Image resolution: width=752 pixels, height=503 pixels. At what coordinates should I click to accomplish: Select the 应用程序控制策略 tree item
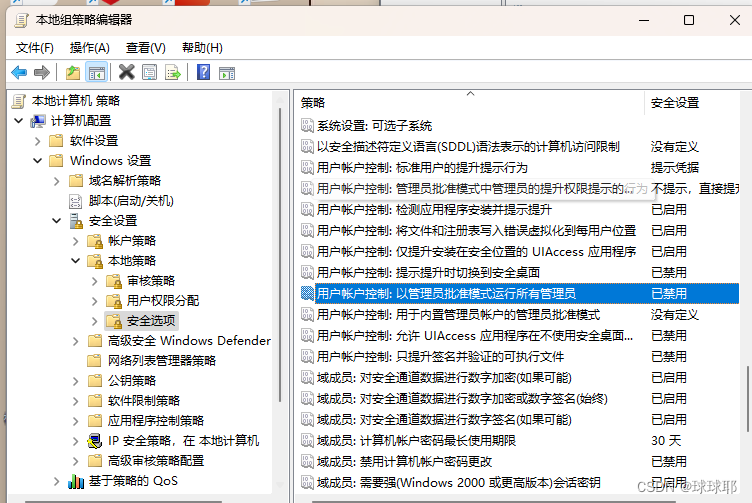156,421
